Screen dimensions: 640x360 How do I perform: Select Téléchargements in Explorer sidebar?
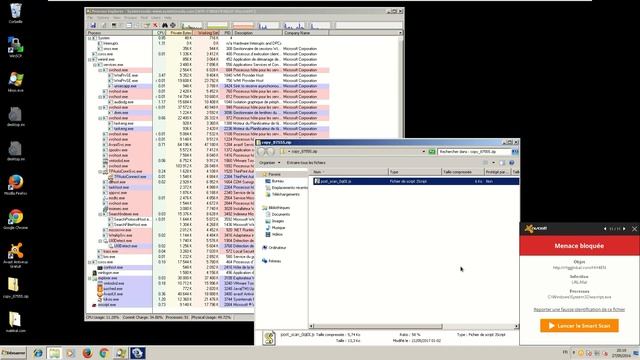(282, 194)
